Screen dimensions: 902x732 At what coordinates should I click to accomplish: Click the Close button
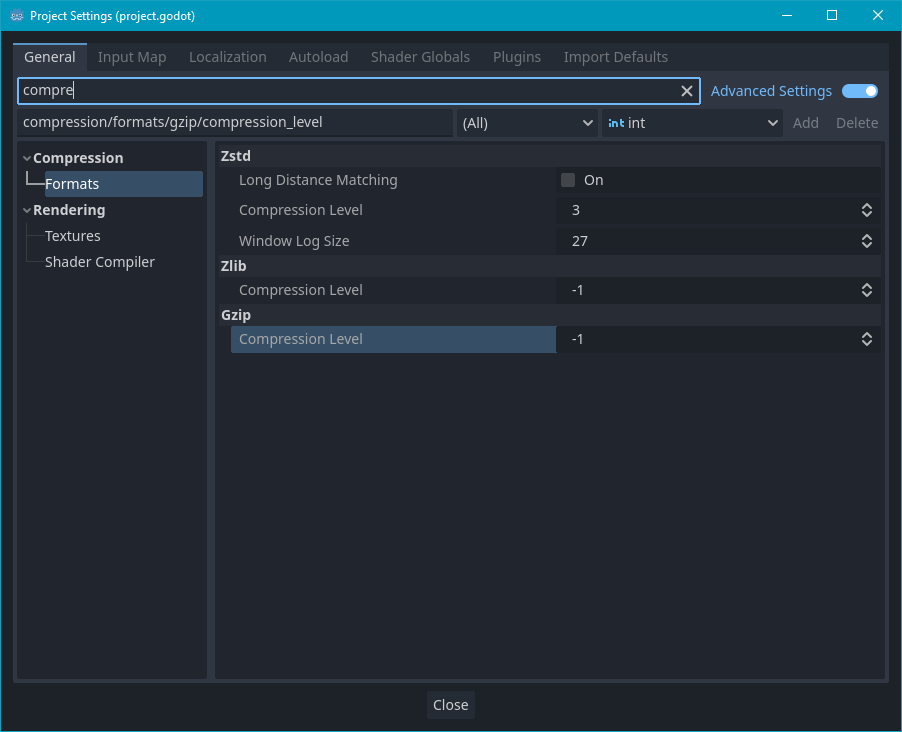pos(450,704)
